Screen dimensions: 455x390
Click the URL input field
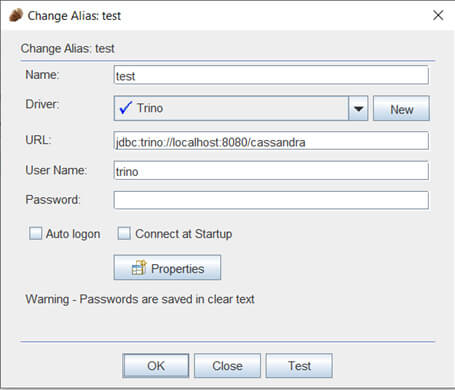click(271, 141)
